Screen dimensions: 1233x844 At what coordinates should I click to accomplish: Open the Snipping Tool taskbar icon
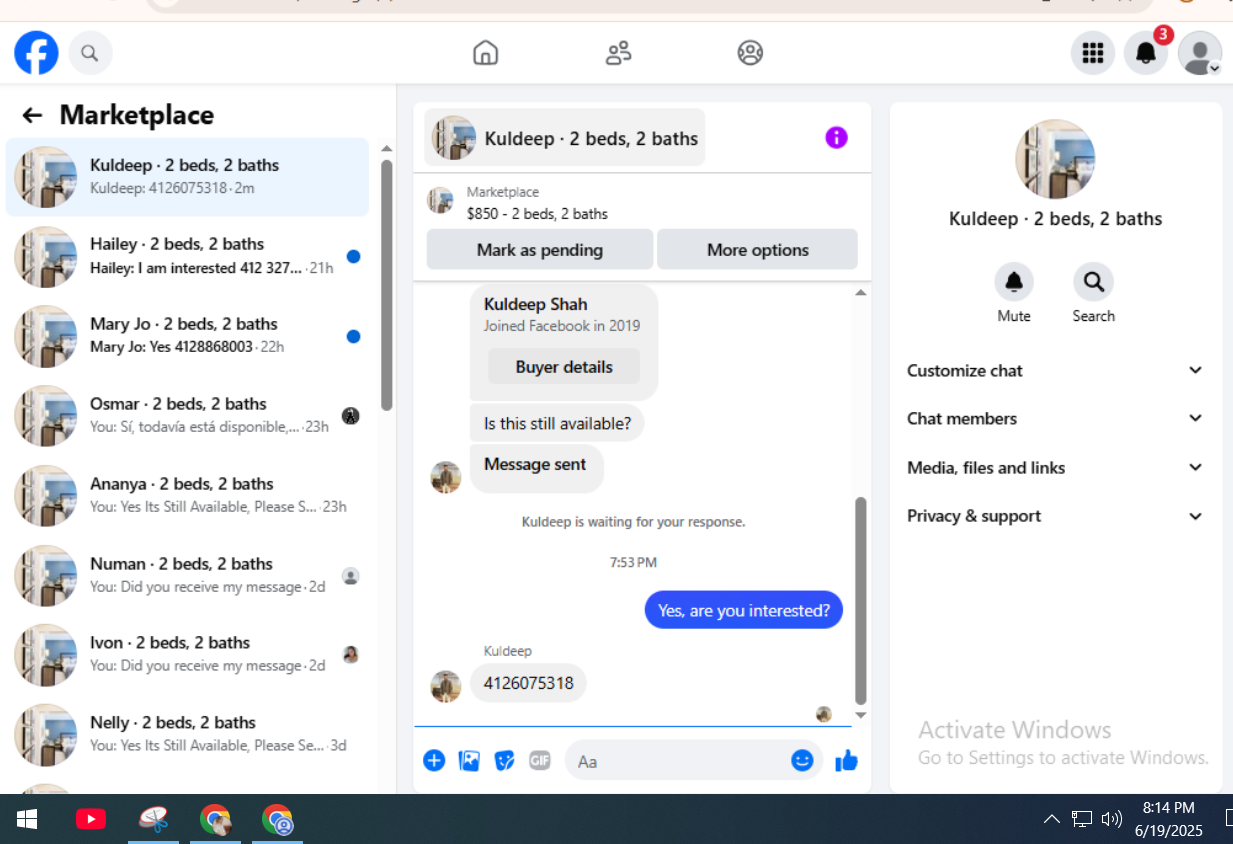click(153, 820)
